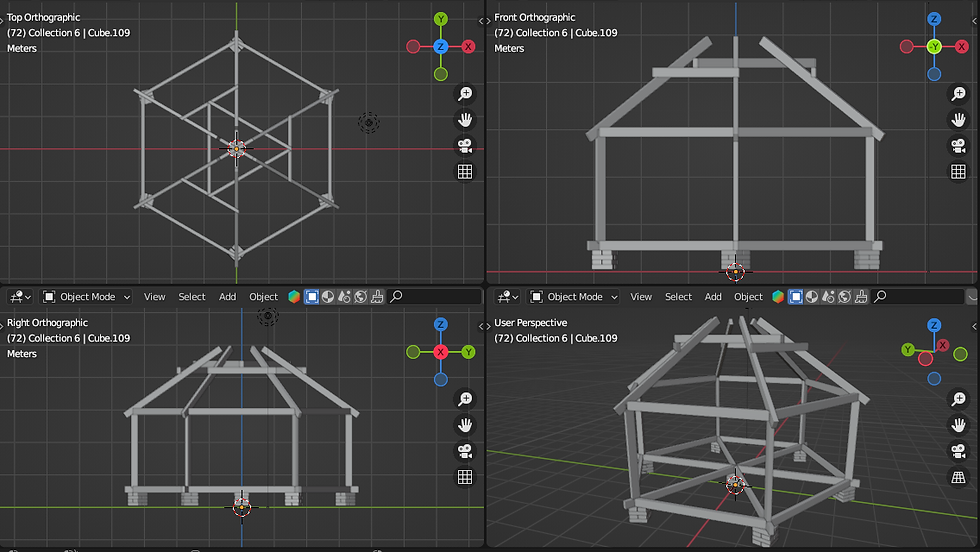
Task: Toggle camera view in Right Orthographic viewport
Action: [x=465, y=451]
